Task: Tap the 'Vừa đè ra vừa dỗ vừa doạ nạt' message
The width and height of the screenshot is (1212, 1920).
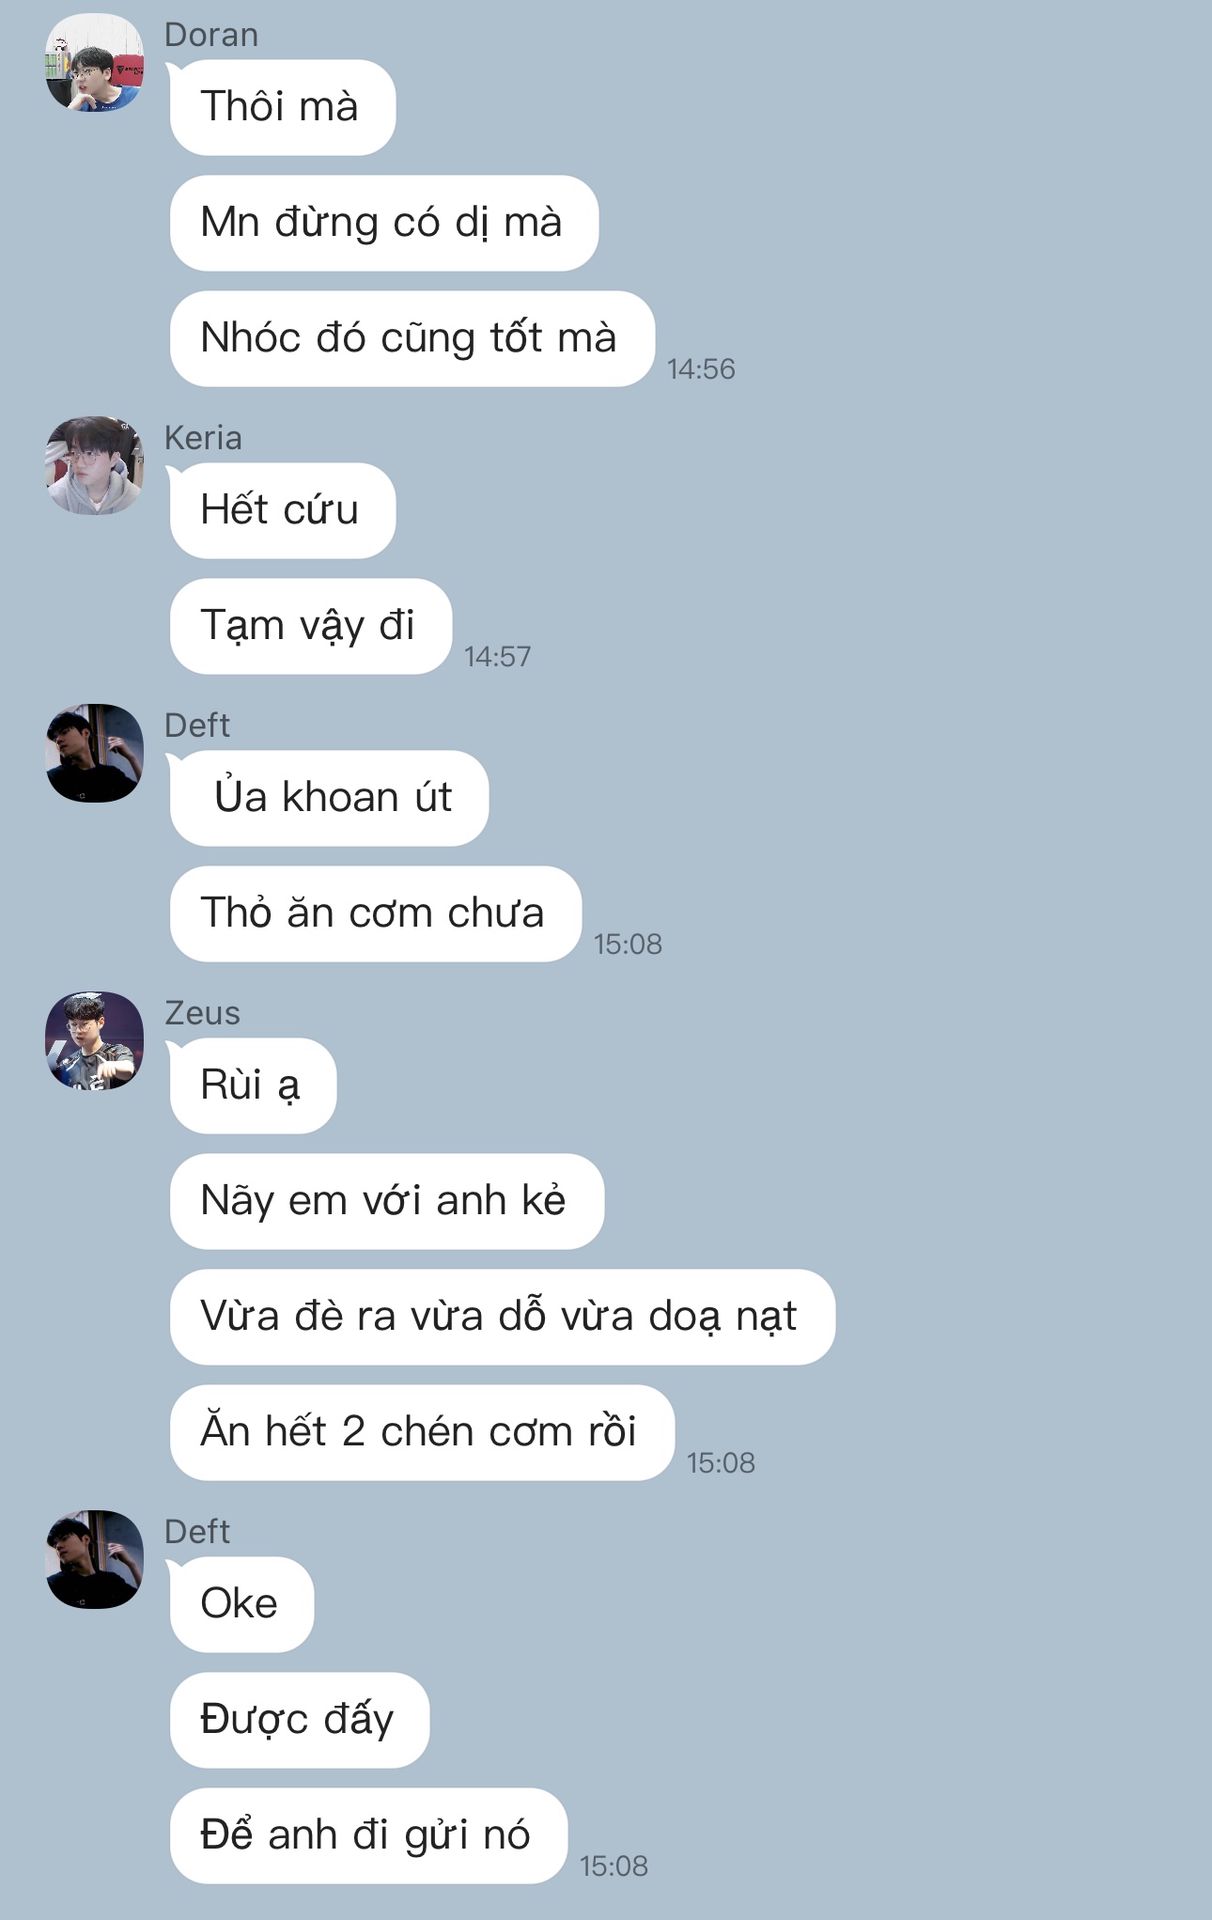Action: tap(502, 1317)
